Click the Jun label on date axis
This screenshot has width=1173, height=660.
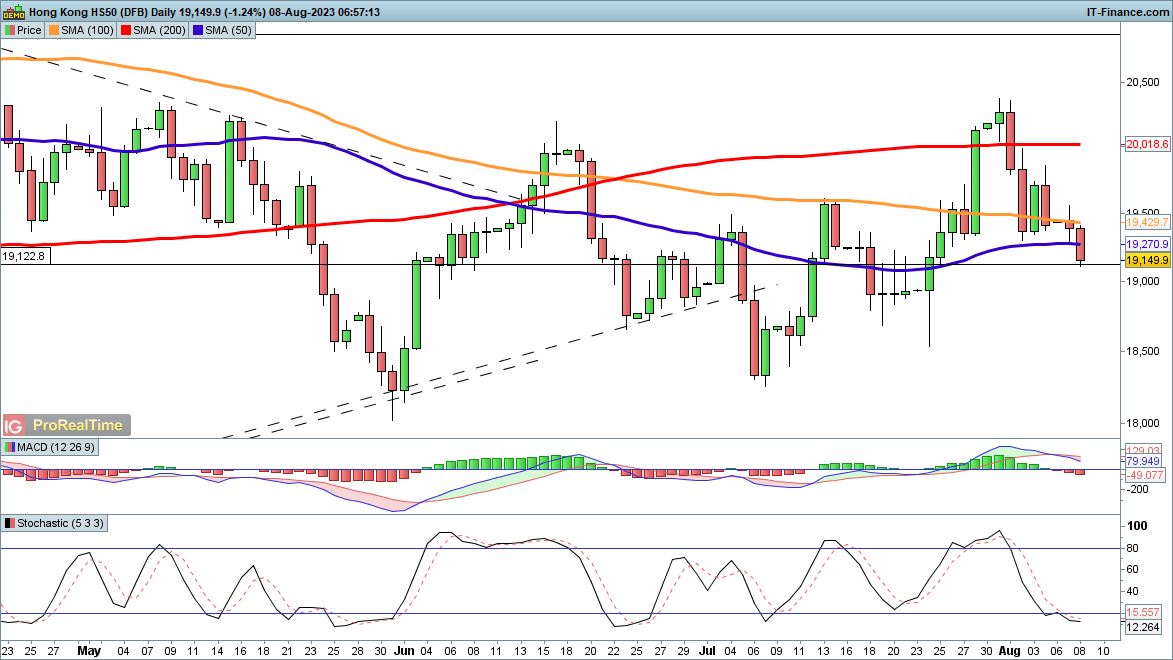(x=404, y=651)
